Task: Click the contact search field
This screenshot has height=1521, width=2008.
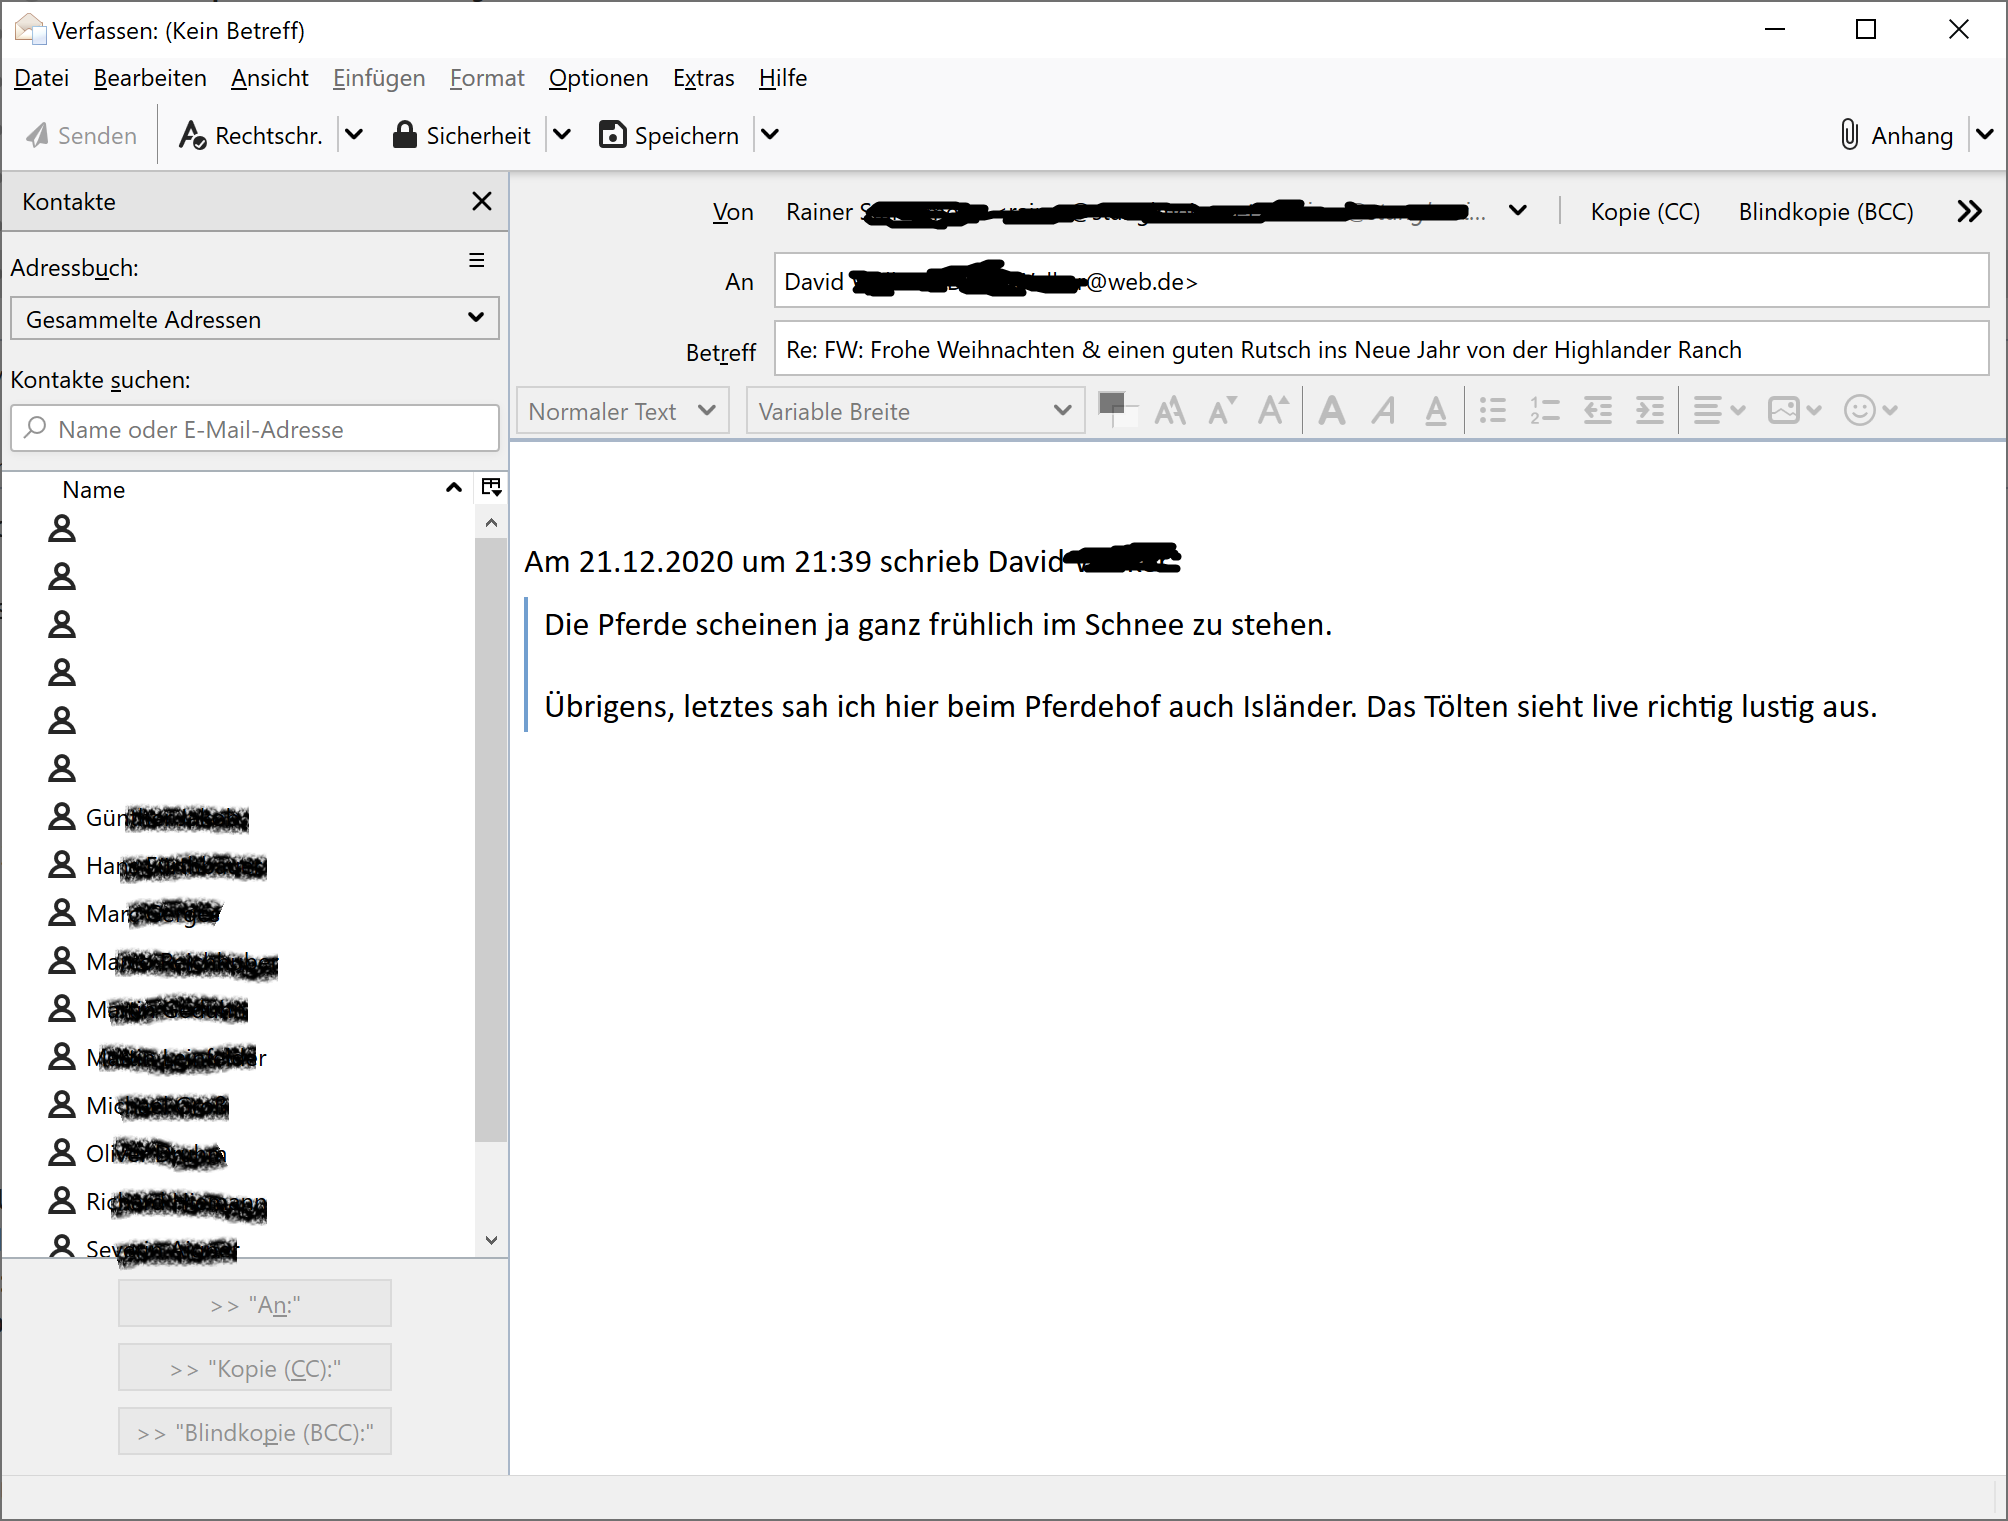Action: [255, 429]
